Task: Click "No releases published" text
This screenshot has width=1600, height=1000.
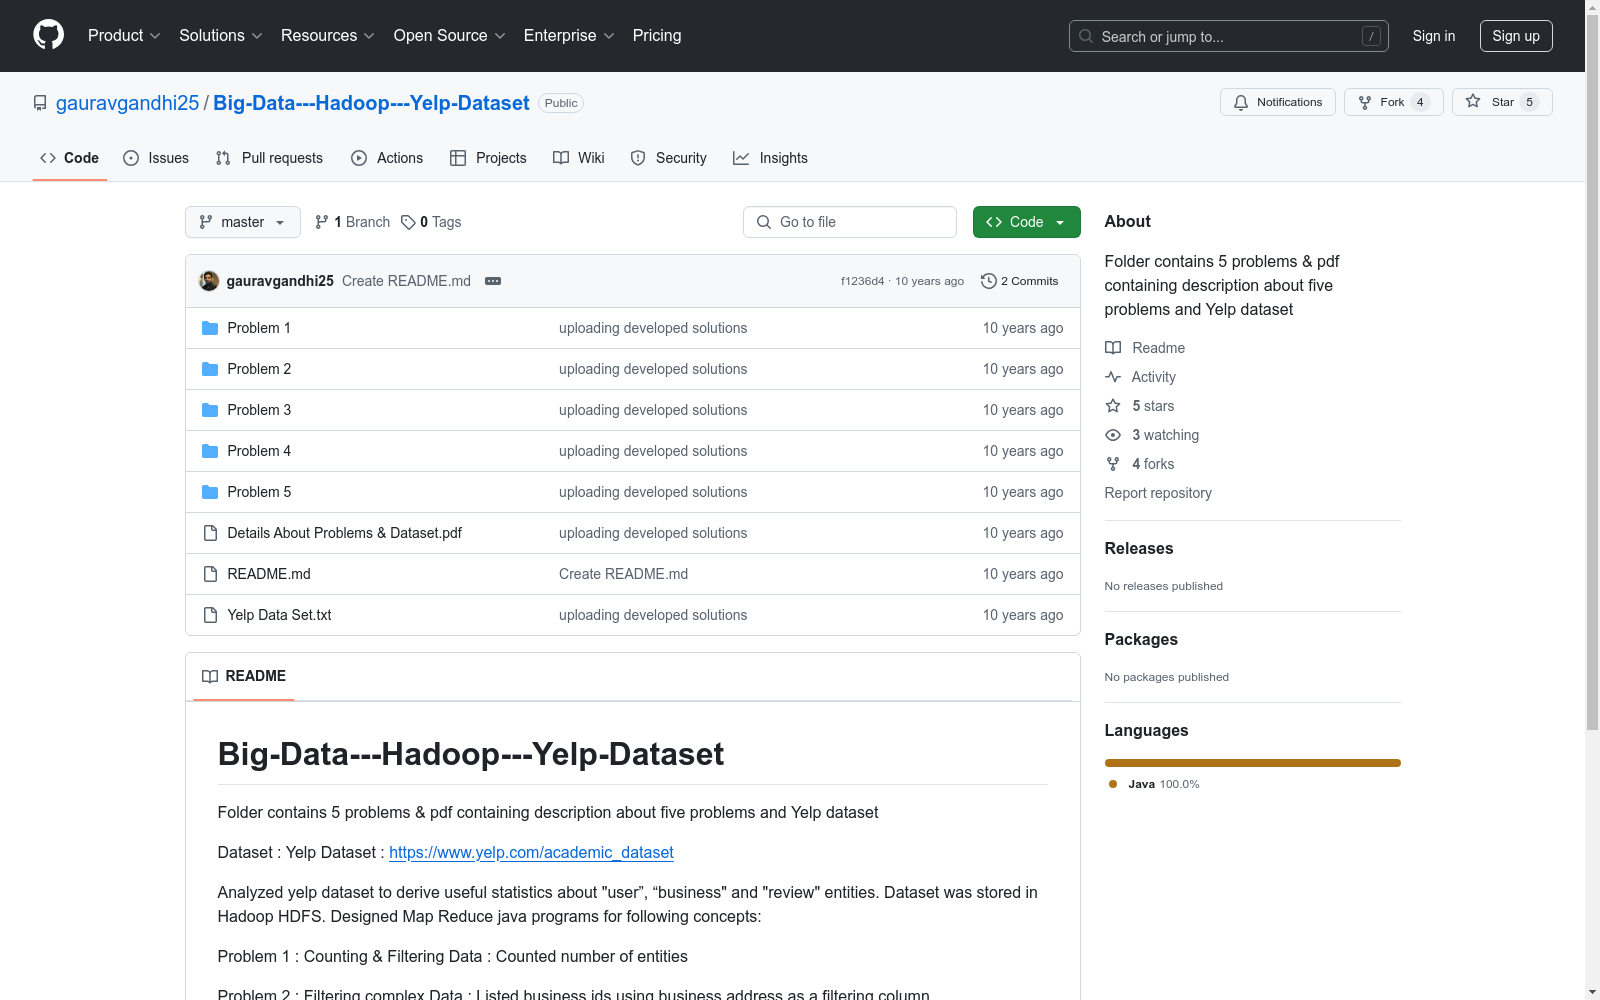Action: tap(1164, 586)
